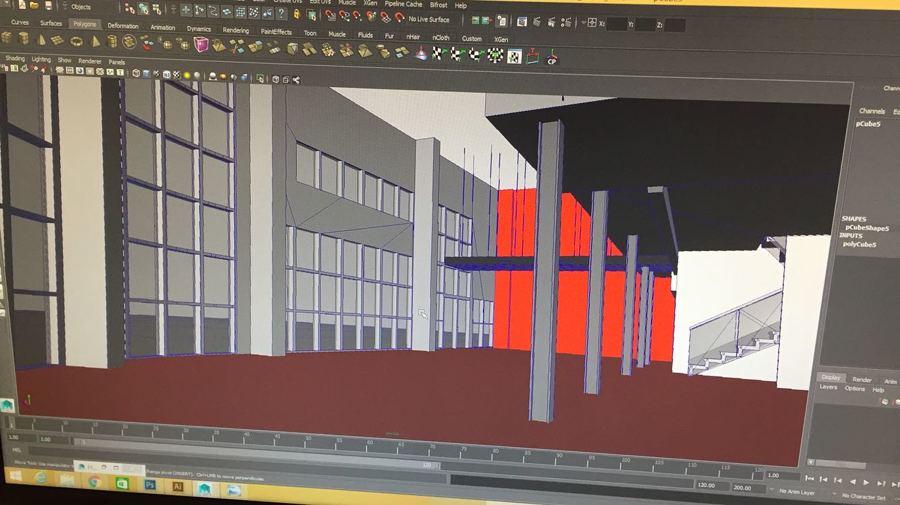Click the purple pyramid shelf icon
The width and height of the screenshot is (900, 505).
pos(421,53)
